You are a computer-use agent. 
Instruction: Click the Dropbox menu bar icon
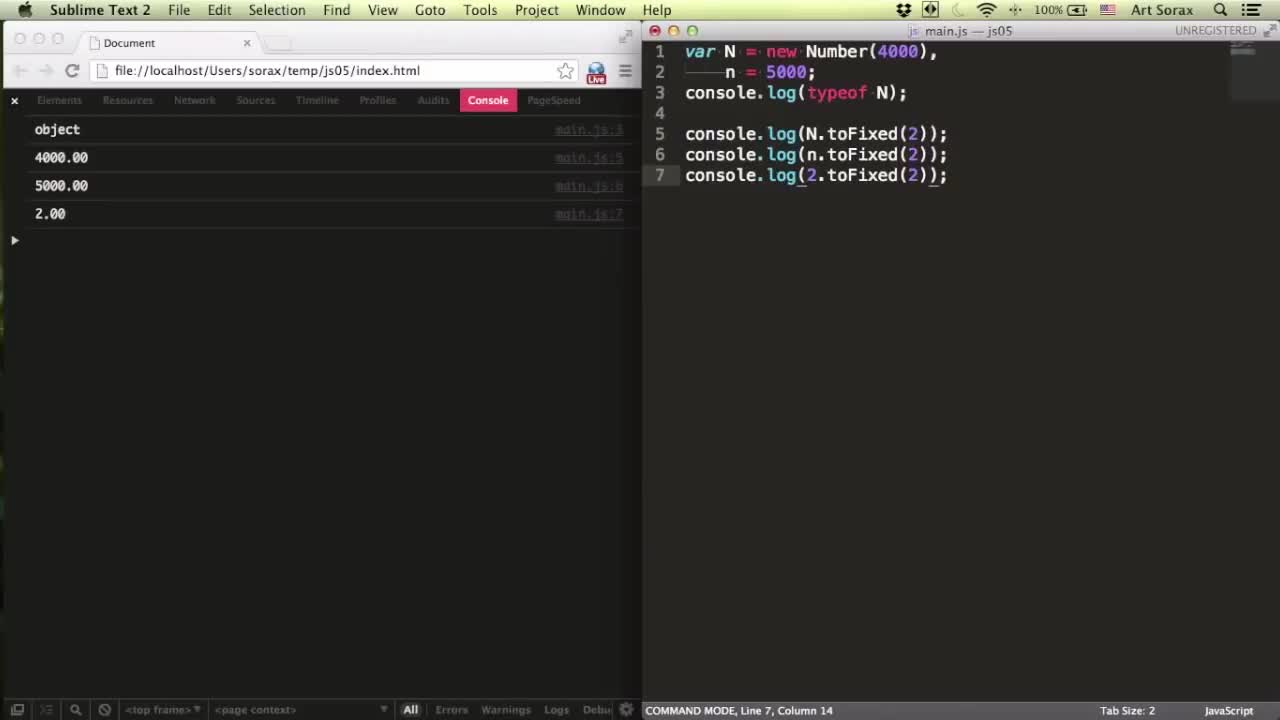[x=904, y=10]
